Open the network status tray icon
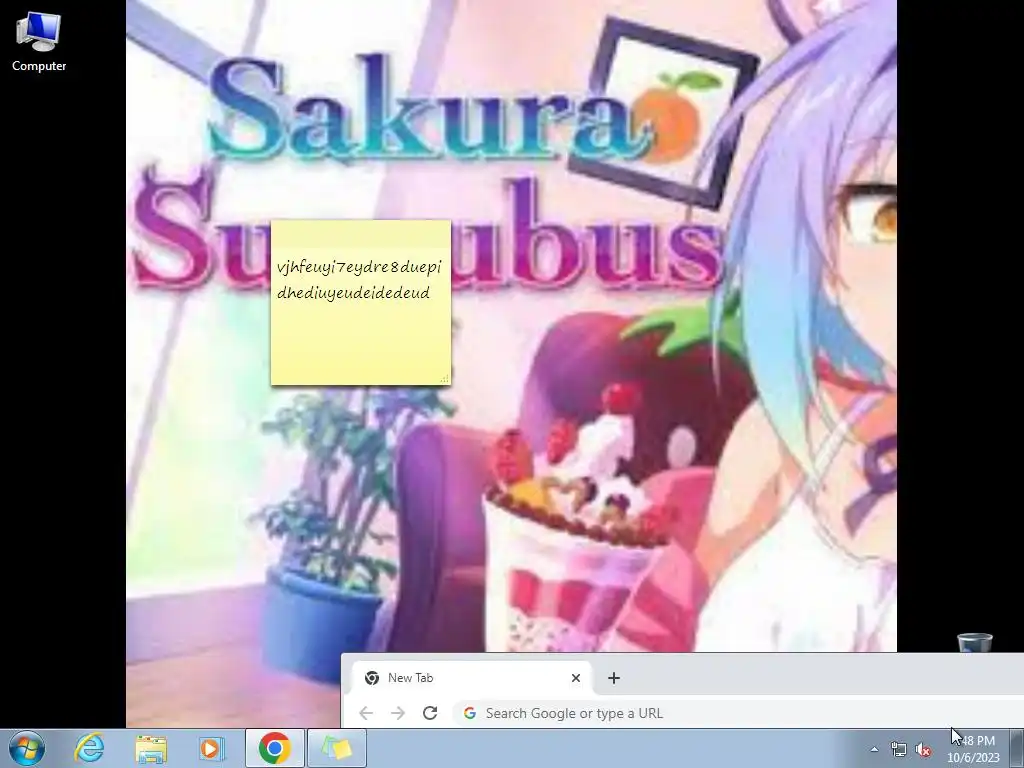 [x=899, y=749]
